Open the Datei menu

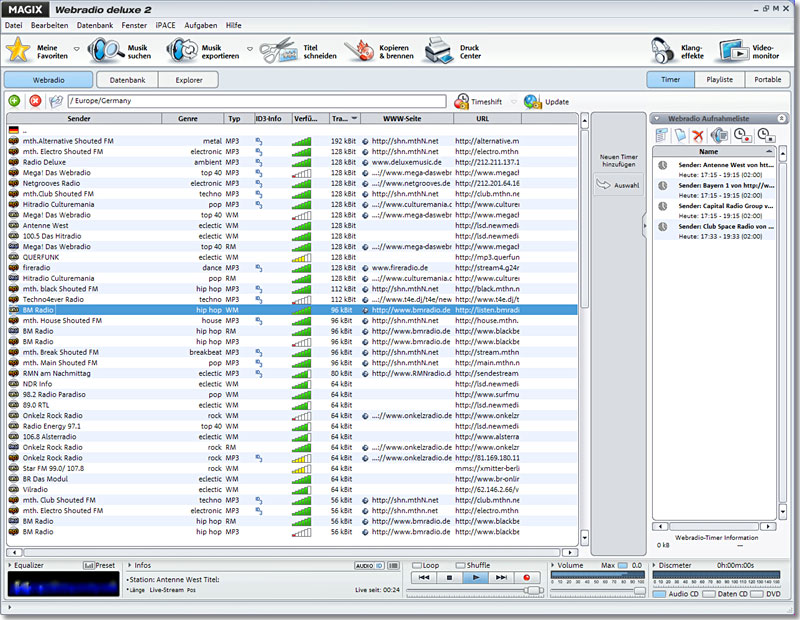pyautogui.click(x=14, y=26)
